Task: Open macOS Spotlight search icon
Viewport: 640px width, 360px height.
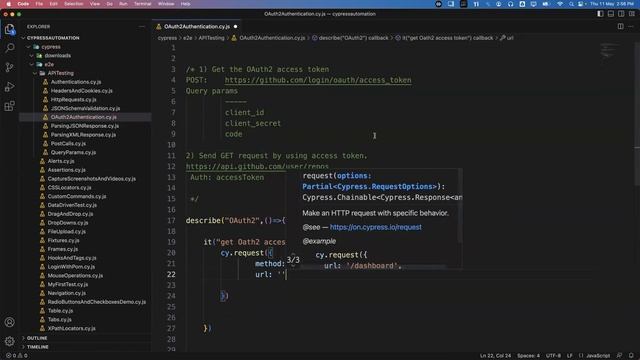Action: [x=571, y=4]
